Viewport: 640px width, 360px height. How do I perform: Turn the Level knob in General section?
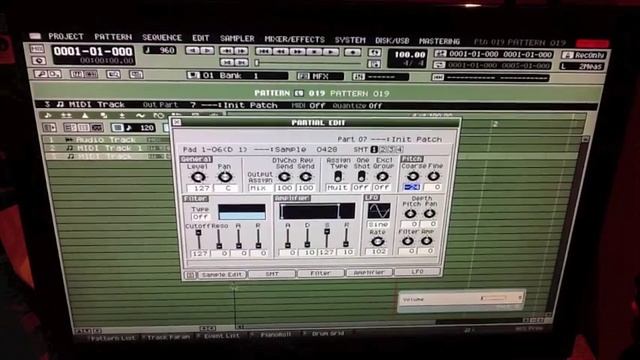[x=198, y=177]
